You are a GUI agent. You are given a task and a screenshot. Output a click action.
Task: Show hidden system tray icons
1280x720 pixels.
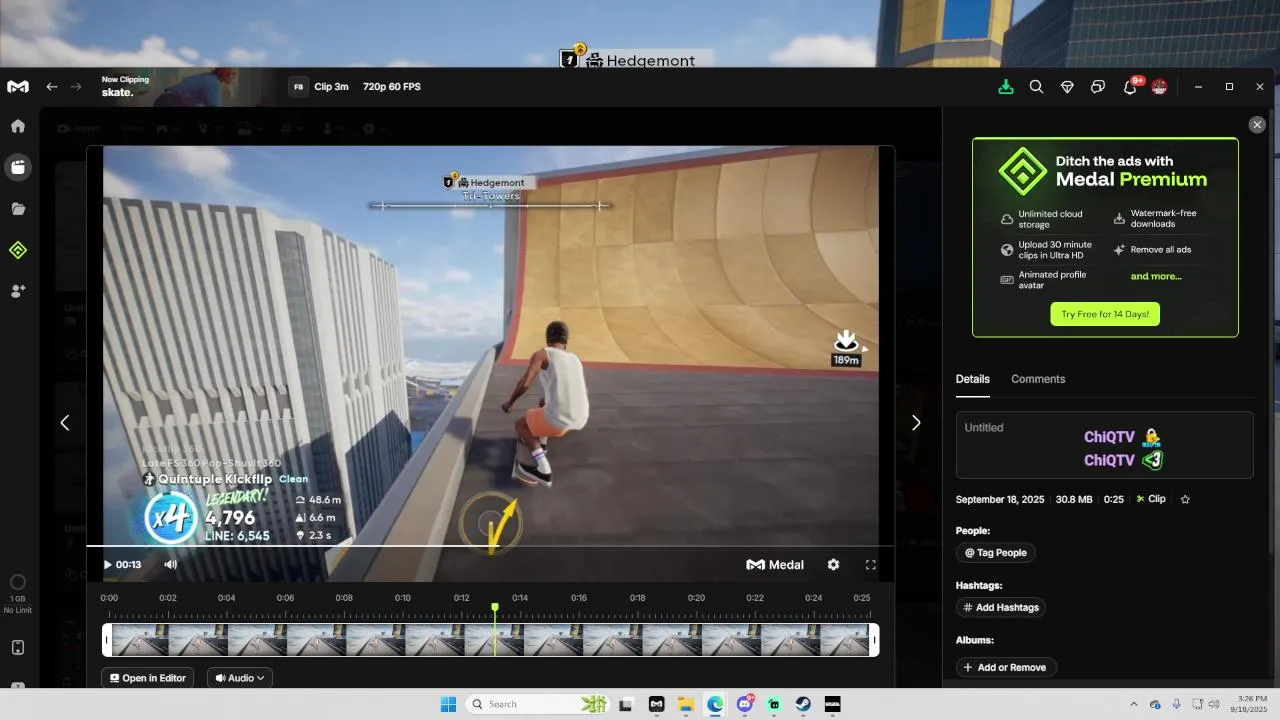tap(1133, 704)
